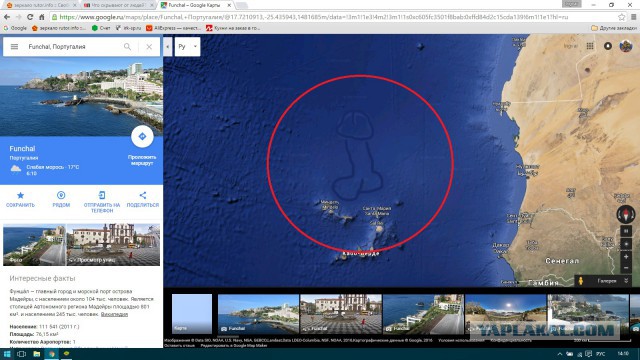Open the Street View (Просмотр улиц) thumbnail
The width and height of the screenshot is (640, 360).
coord(113,244)
